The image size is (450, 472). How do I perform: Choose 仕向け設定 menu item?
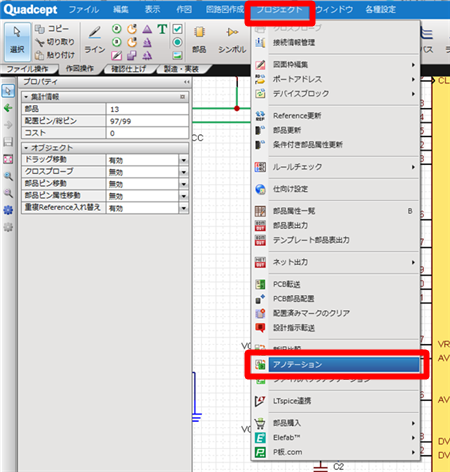(x=336, y=189)
